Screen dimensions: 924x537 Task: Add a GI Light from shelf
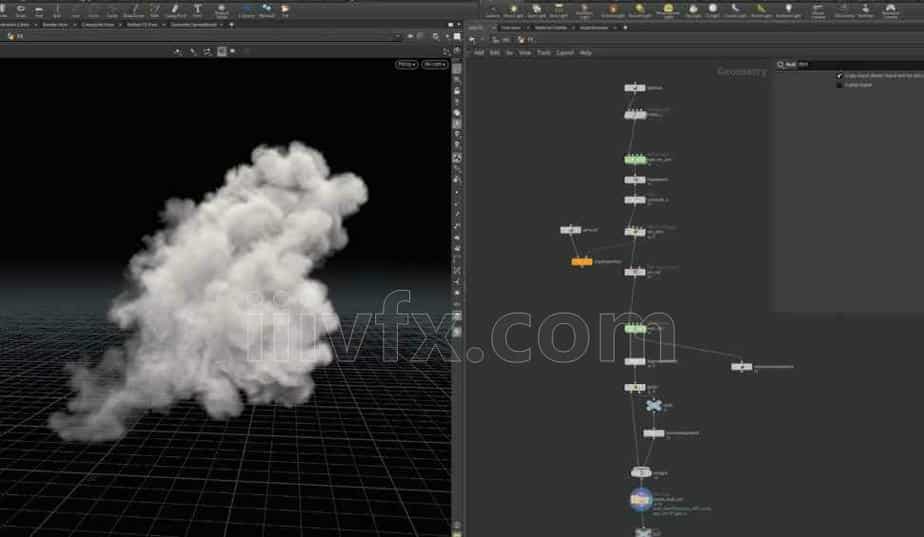[x=712, y=10]
